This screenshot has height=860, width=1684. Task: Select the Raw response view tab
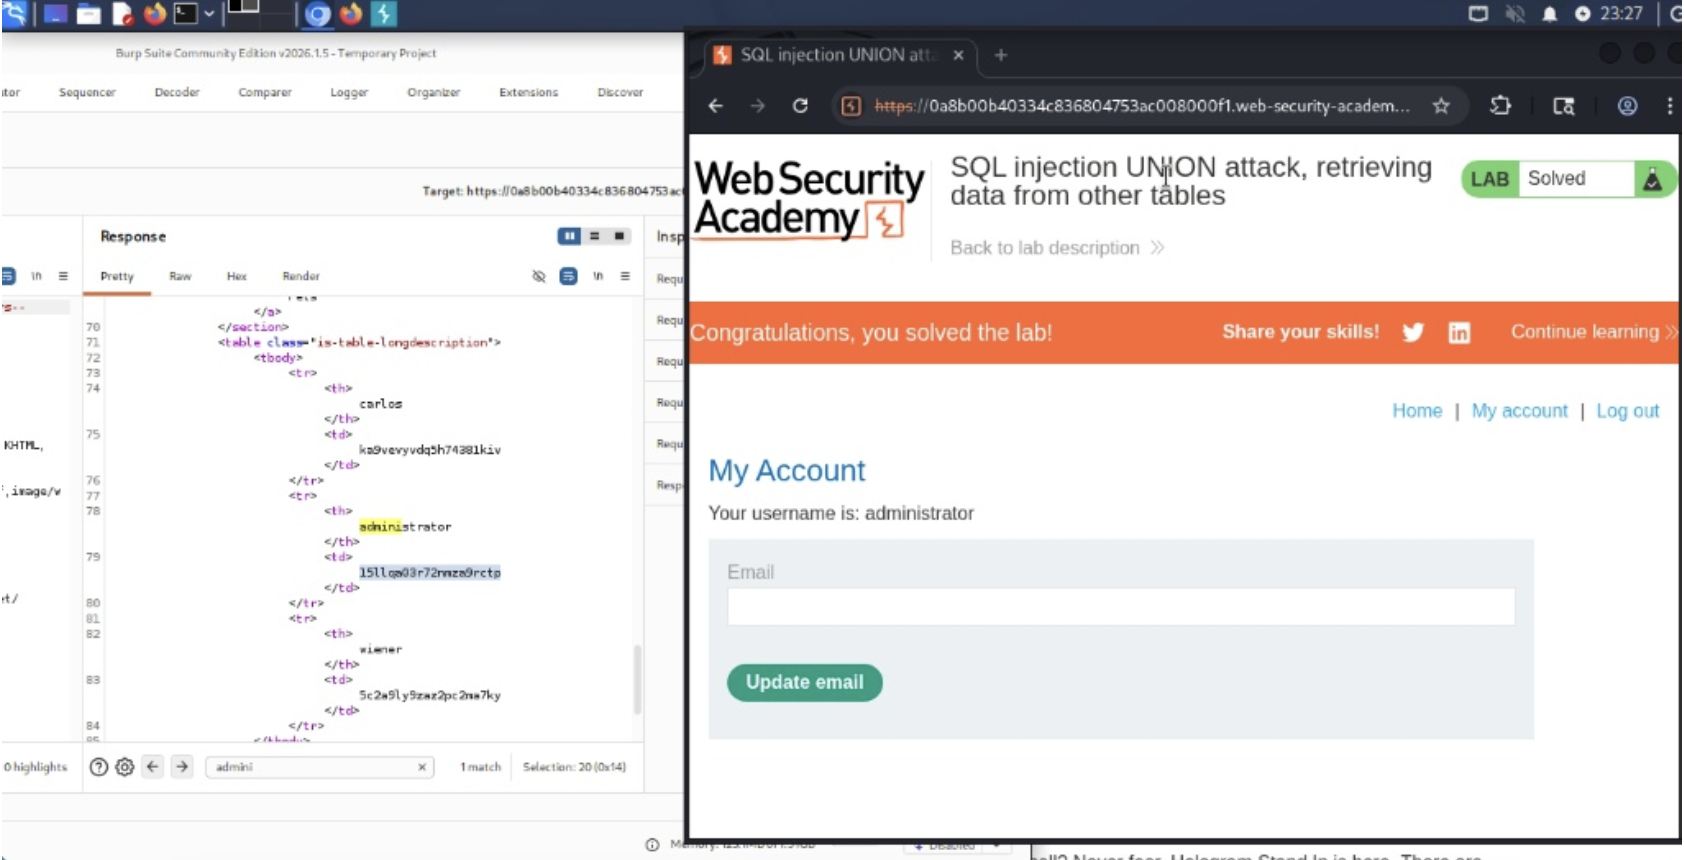[x=180, y=276]
